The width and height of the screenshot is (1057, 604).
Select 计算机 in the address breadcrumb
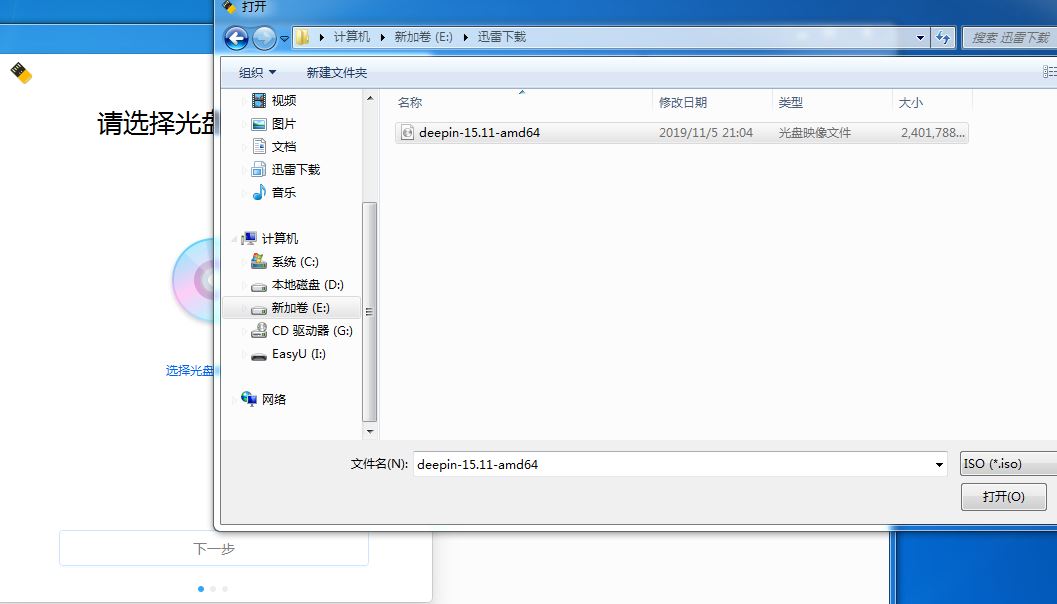352,37
